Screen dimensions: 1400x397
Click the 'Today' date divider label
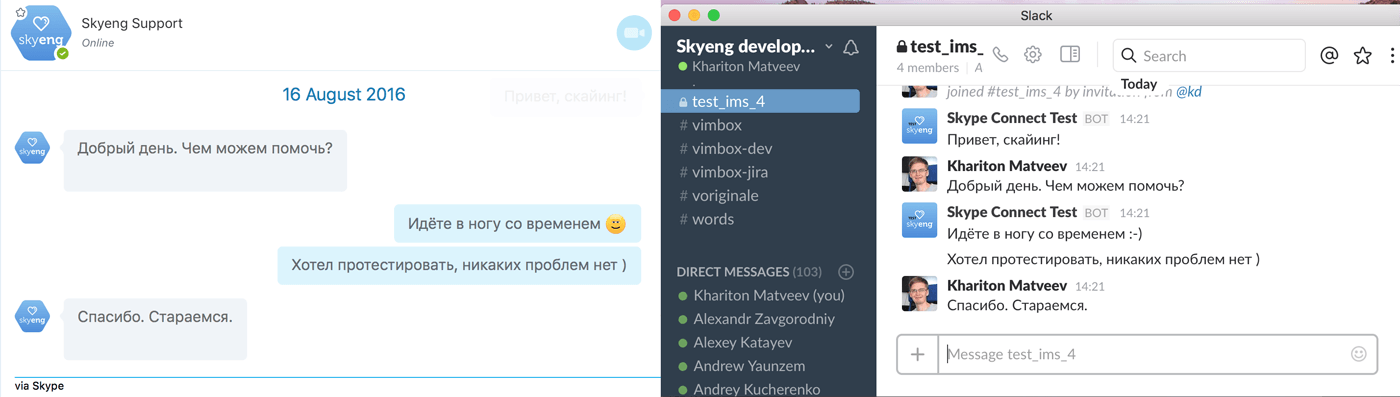pos(1139,84)
